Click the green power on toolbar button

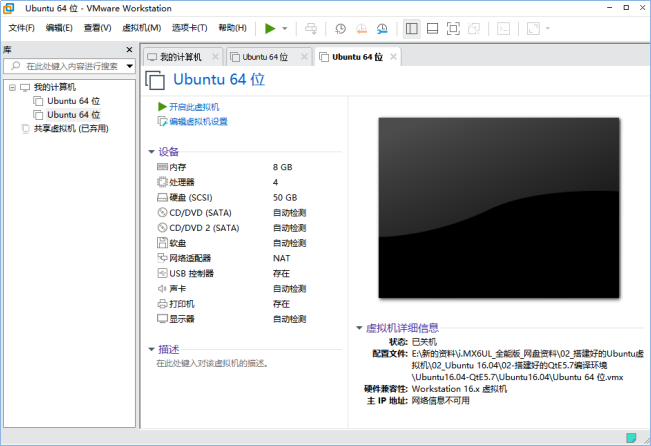point(270,28)
